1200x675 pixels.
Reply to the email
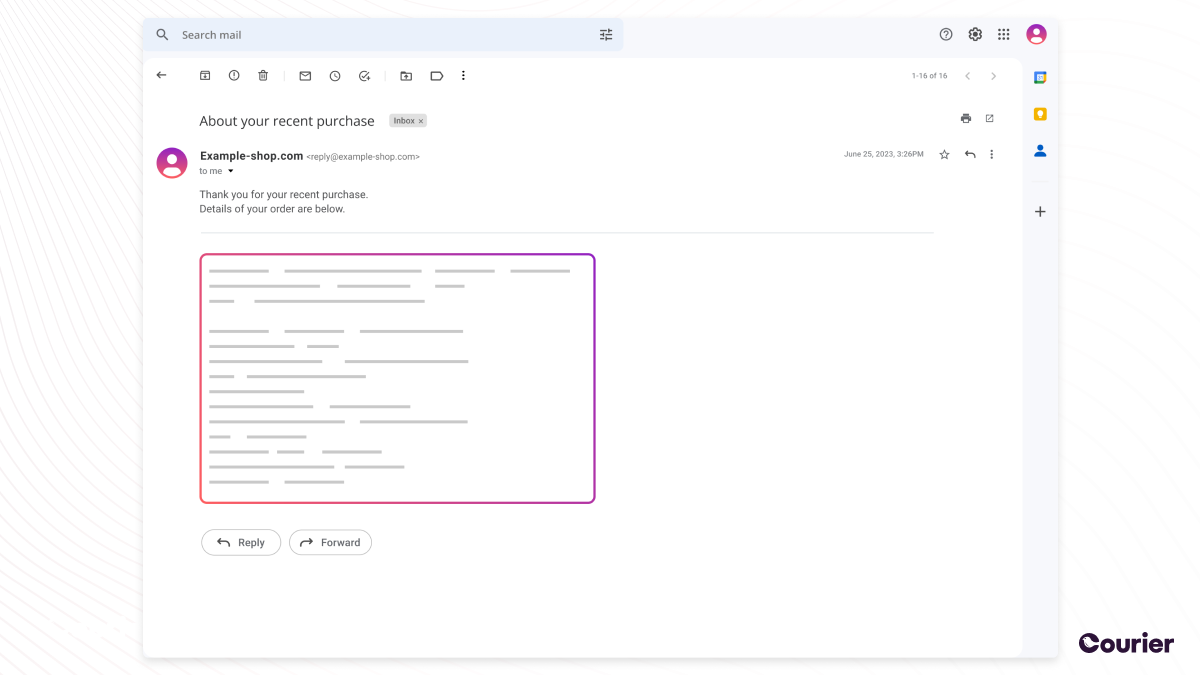pos(241,542)
